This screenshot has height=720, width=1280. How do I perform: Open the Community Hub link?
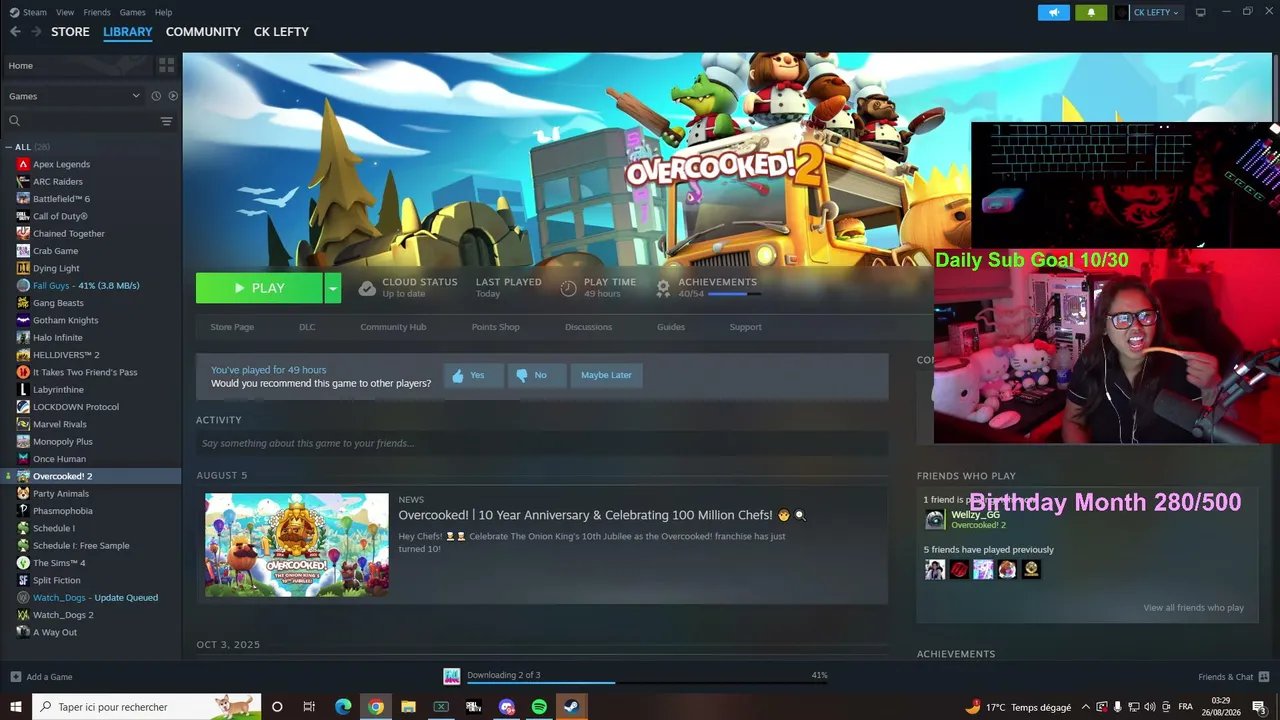pyautogui.click(x=393, y=327)
